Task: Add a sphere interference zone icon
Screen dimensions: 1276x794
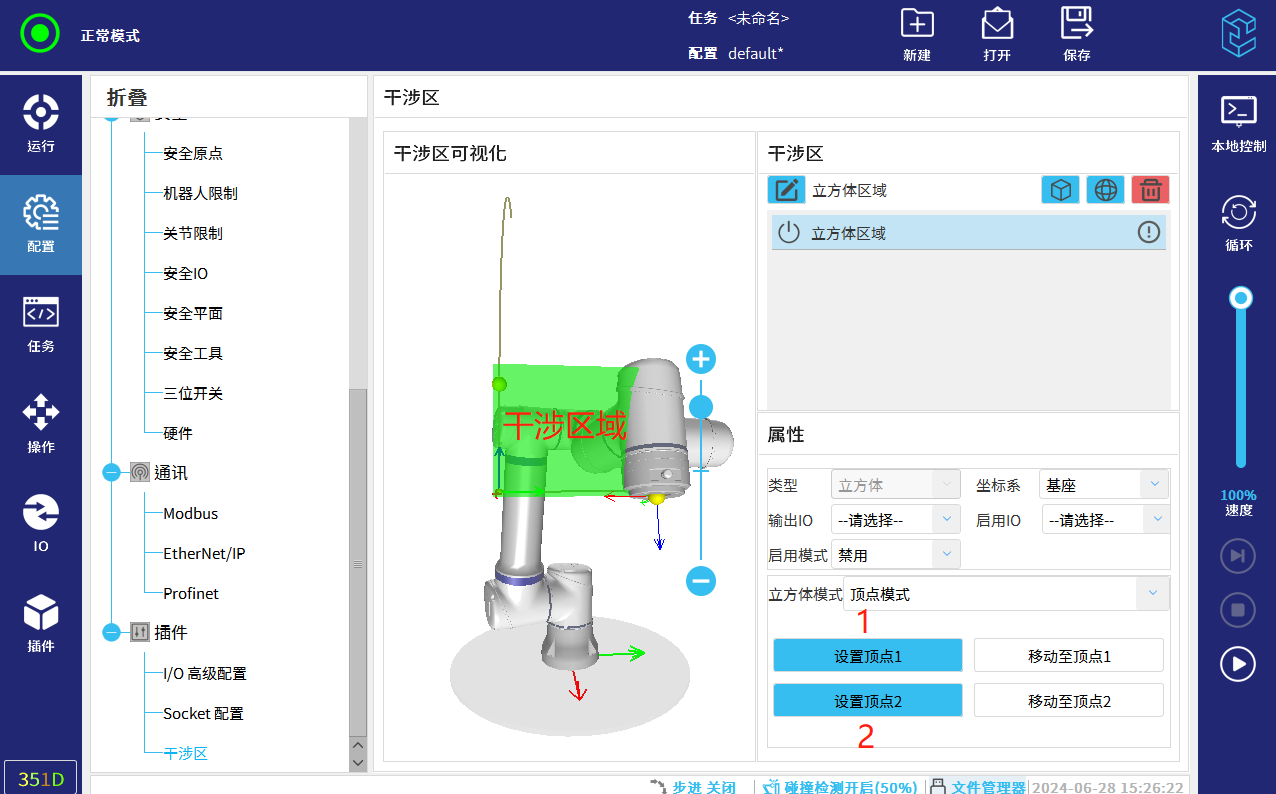Action: pos(1105,190)
